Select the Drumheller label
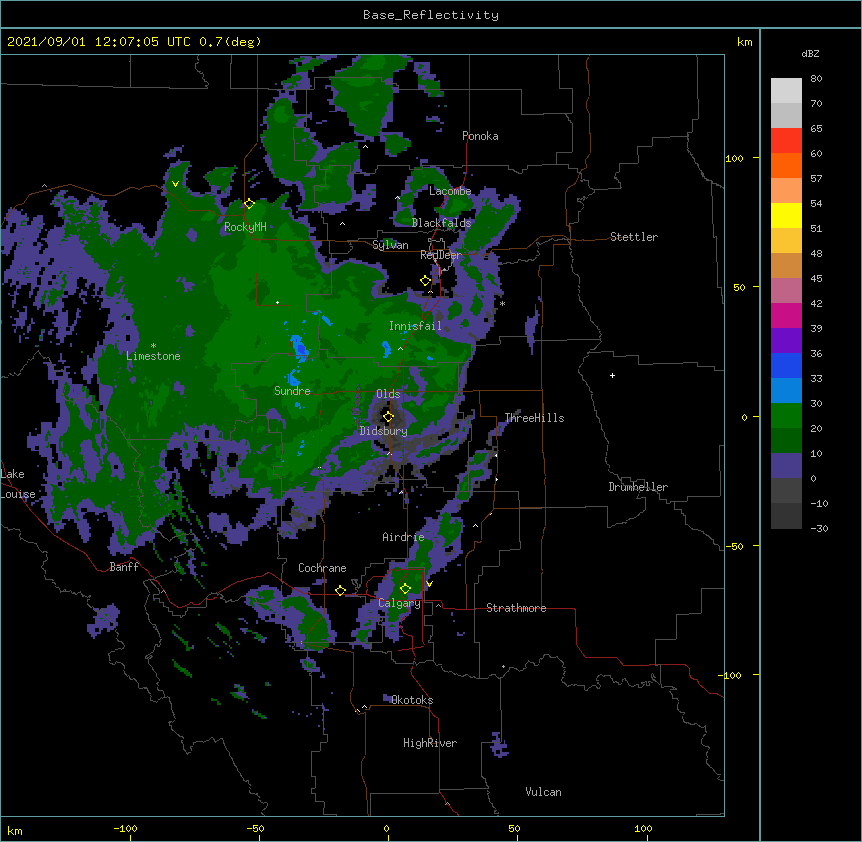Viewport: 862px width, 842px height. point(638,487)
